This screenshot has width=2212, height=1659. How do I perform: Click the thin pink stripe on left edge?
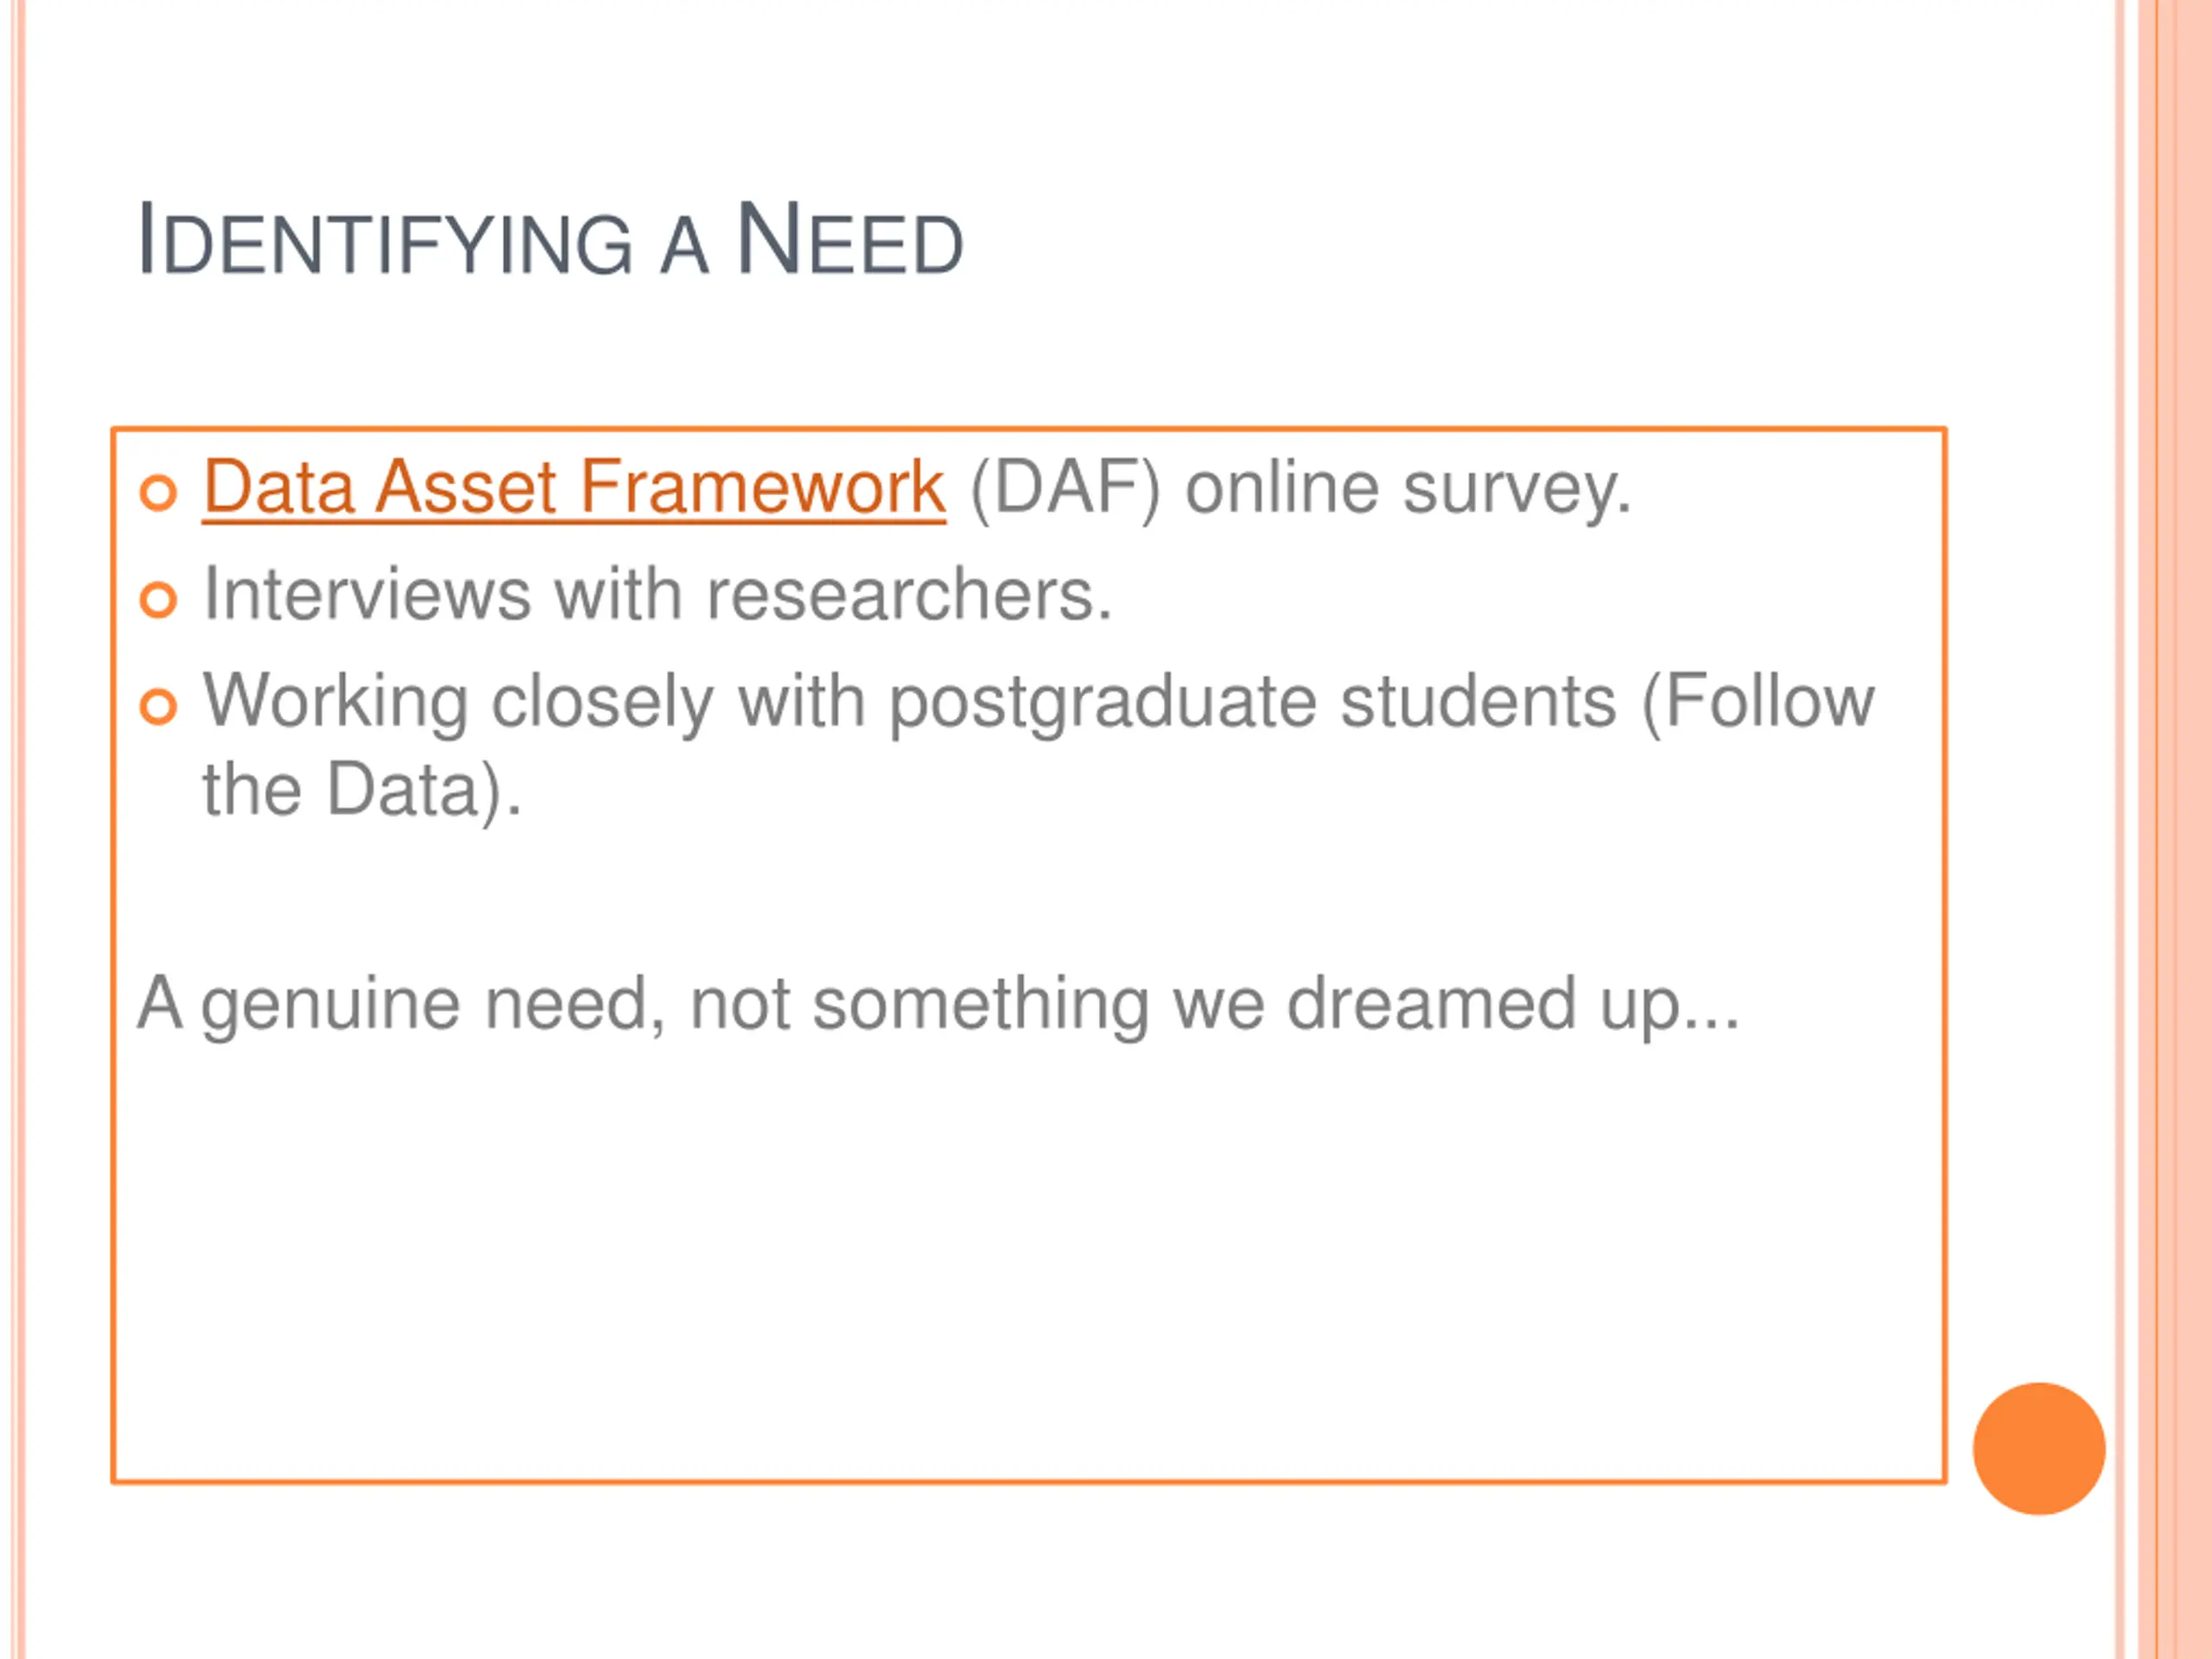17,830
